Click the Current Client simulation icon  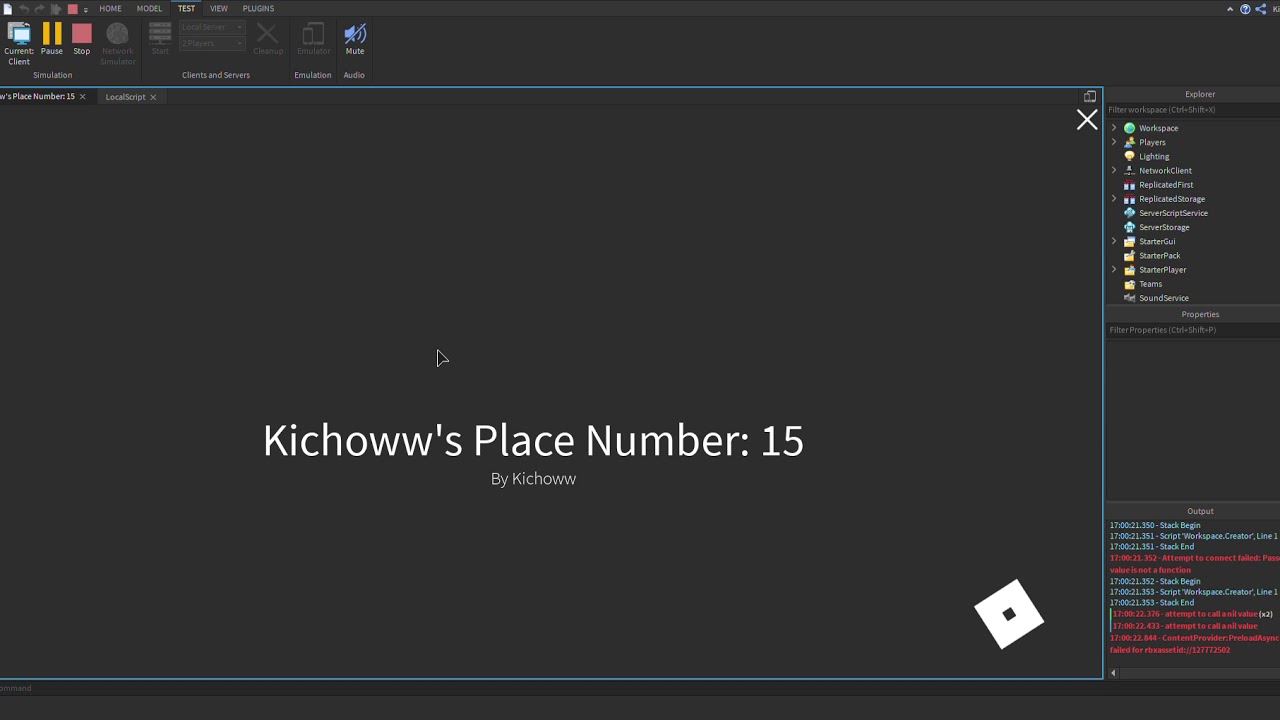(x=19, y=44)
